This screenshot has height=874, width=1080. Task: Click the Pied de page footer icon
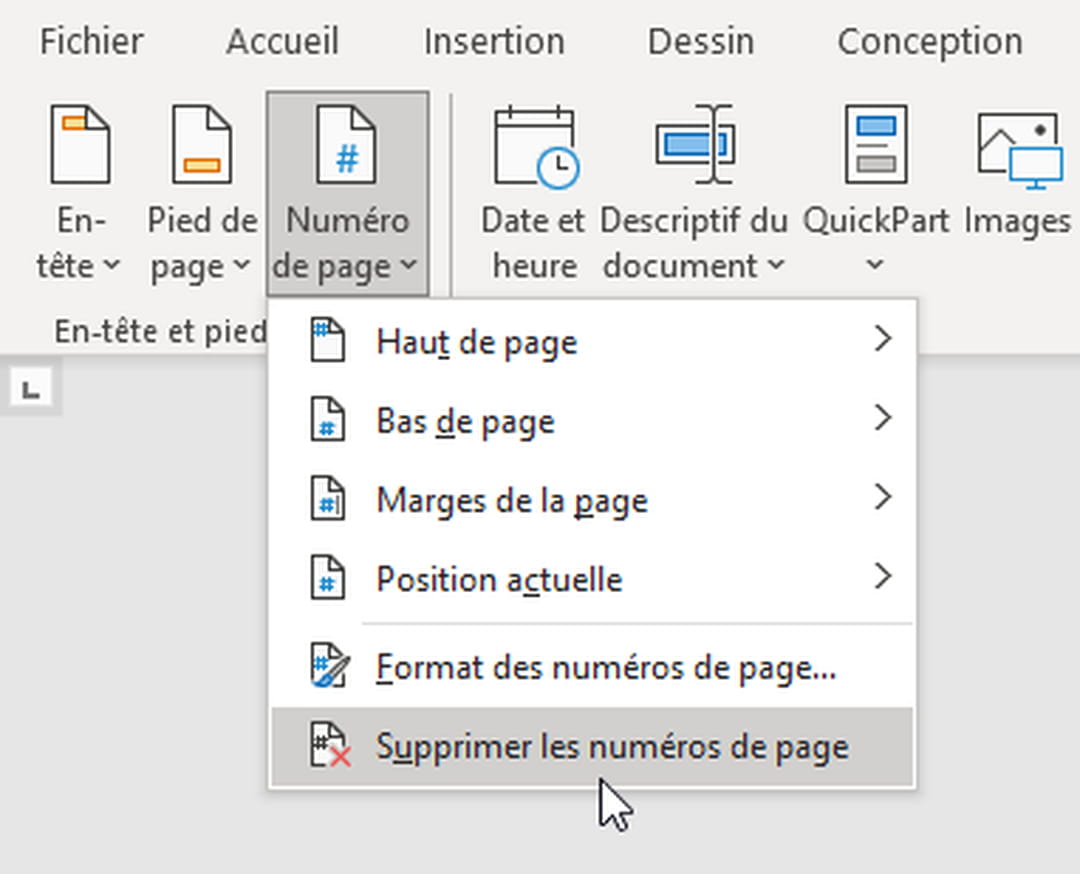(201, 145)
